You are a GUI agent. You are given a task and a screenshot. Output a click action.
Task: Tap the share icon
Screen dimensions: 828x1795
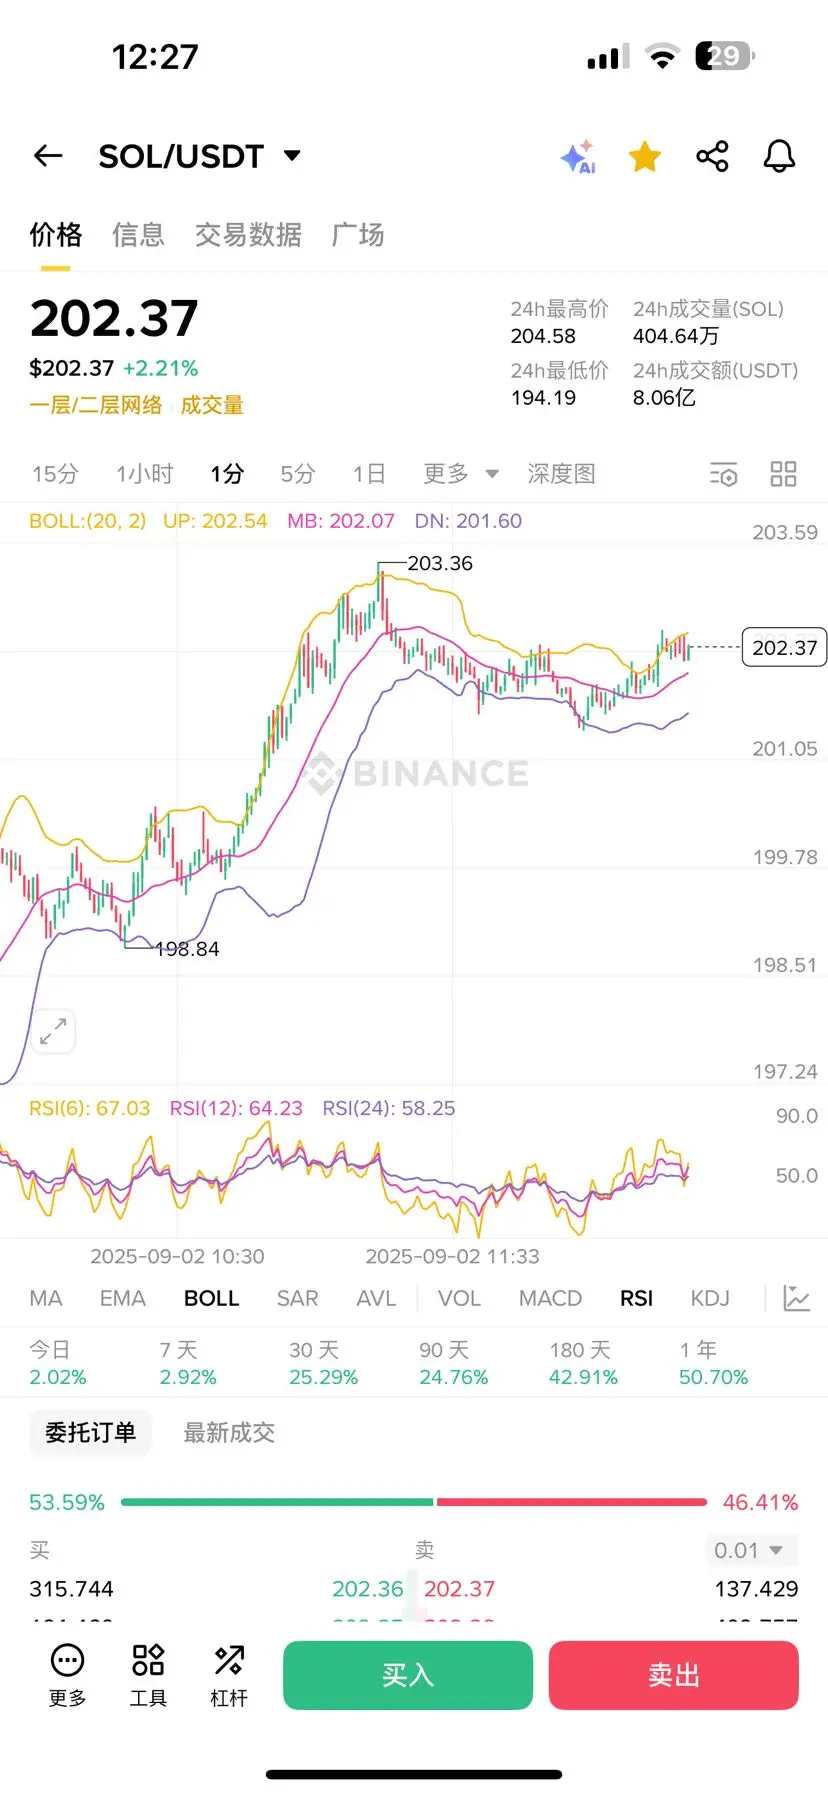pos(712,156)
